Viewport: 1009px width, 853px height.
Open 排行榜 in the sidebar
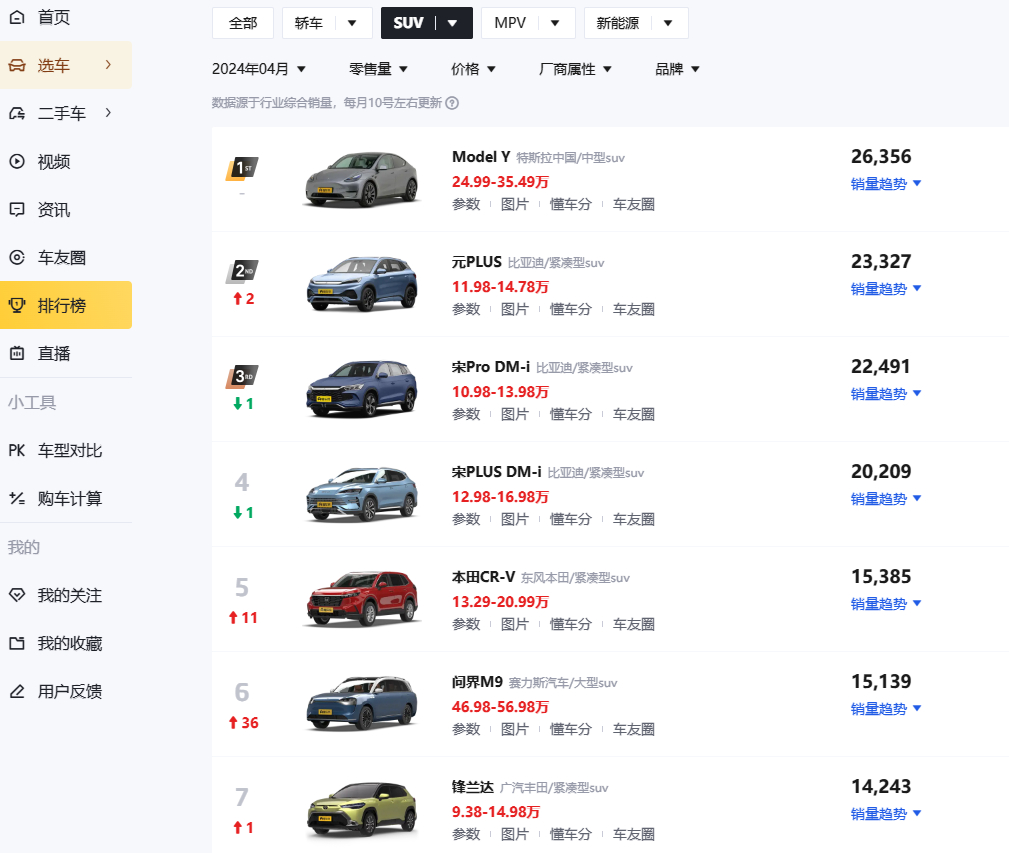[x=66, y=305]
